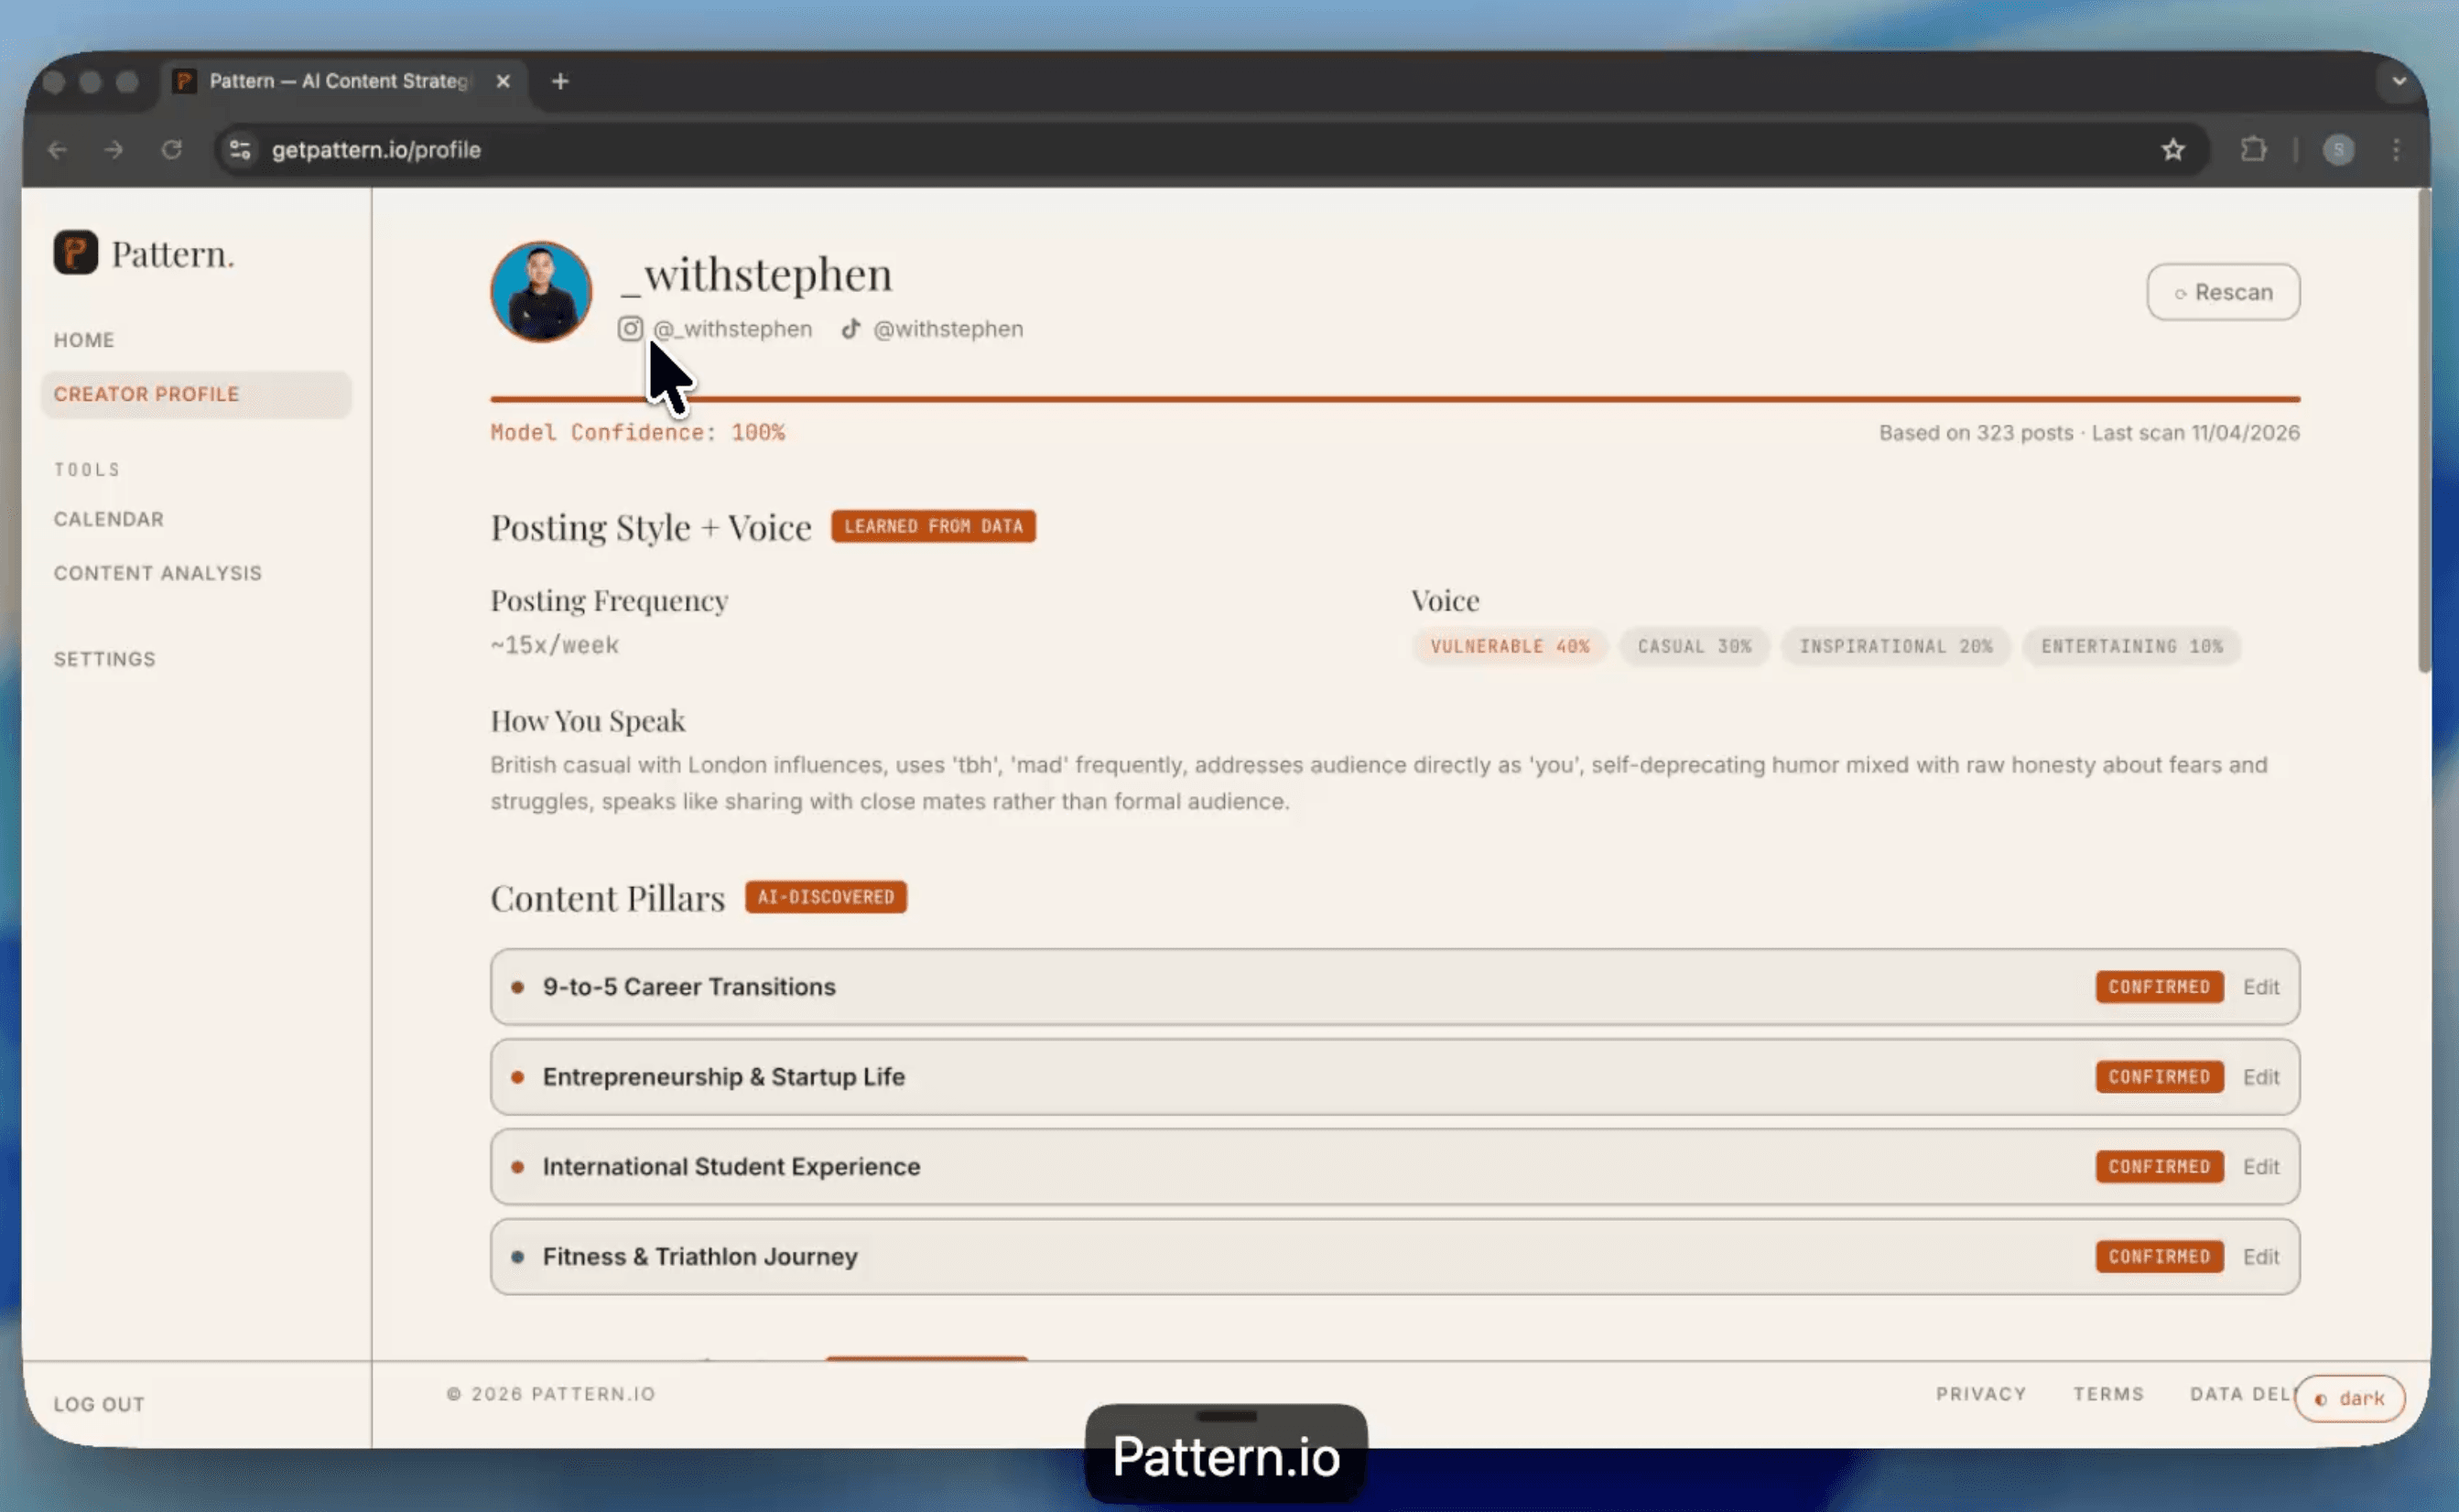Open the Terms footer link

coord(2109,1394)
